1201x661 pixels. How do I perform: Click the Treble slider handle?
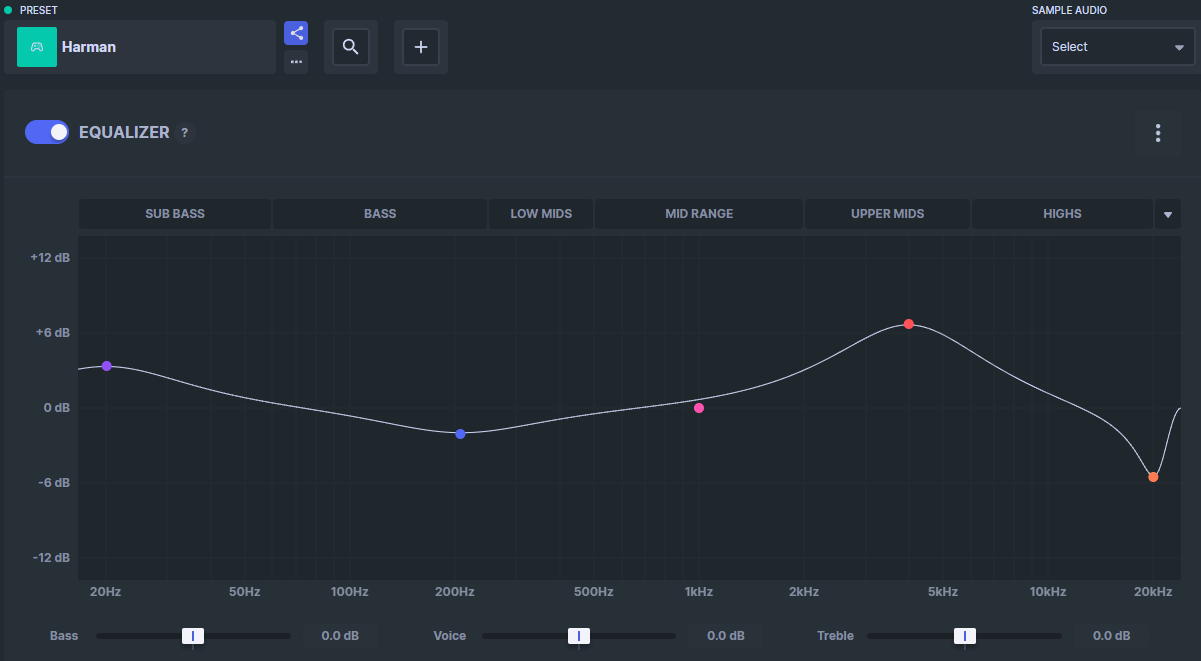tap(965, 636)
